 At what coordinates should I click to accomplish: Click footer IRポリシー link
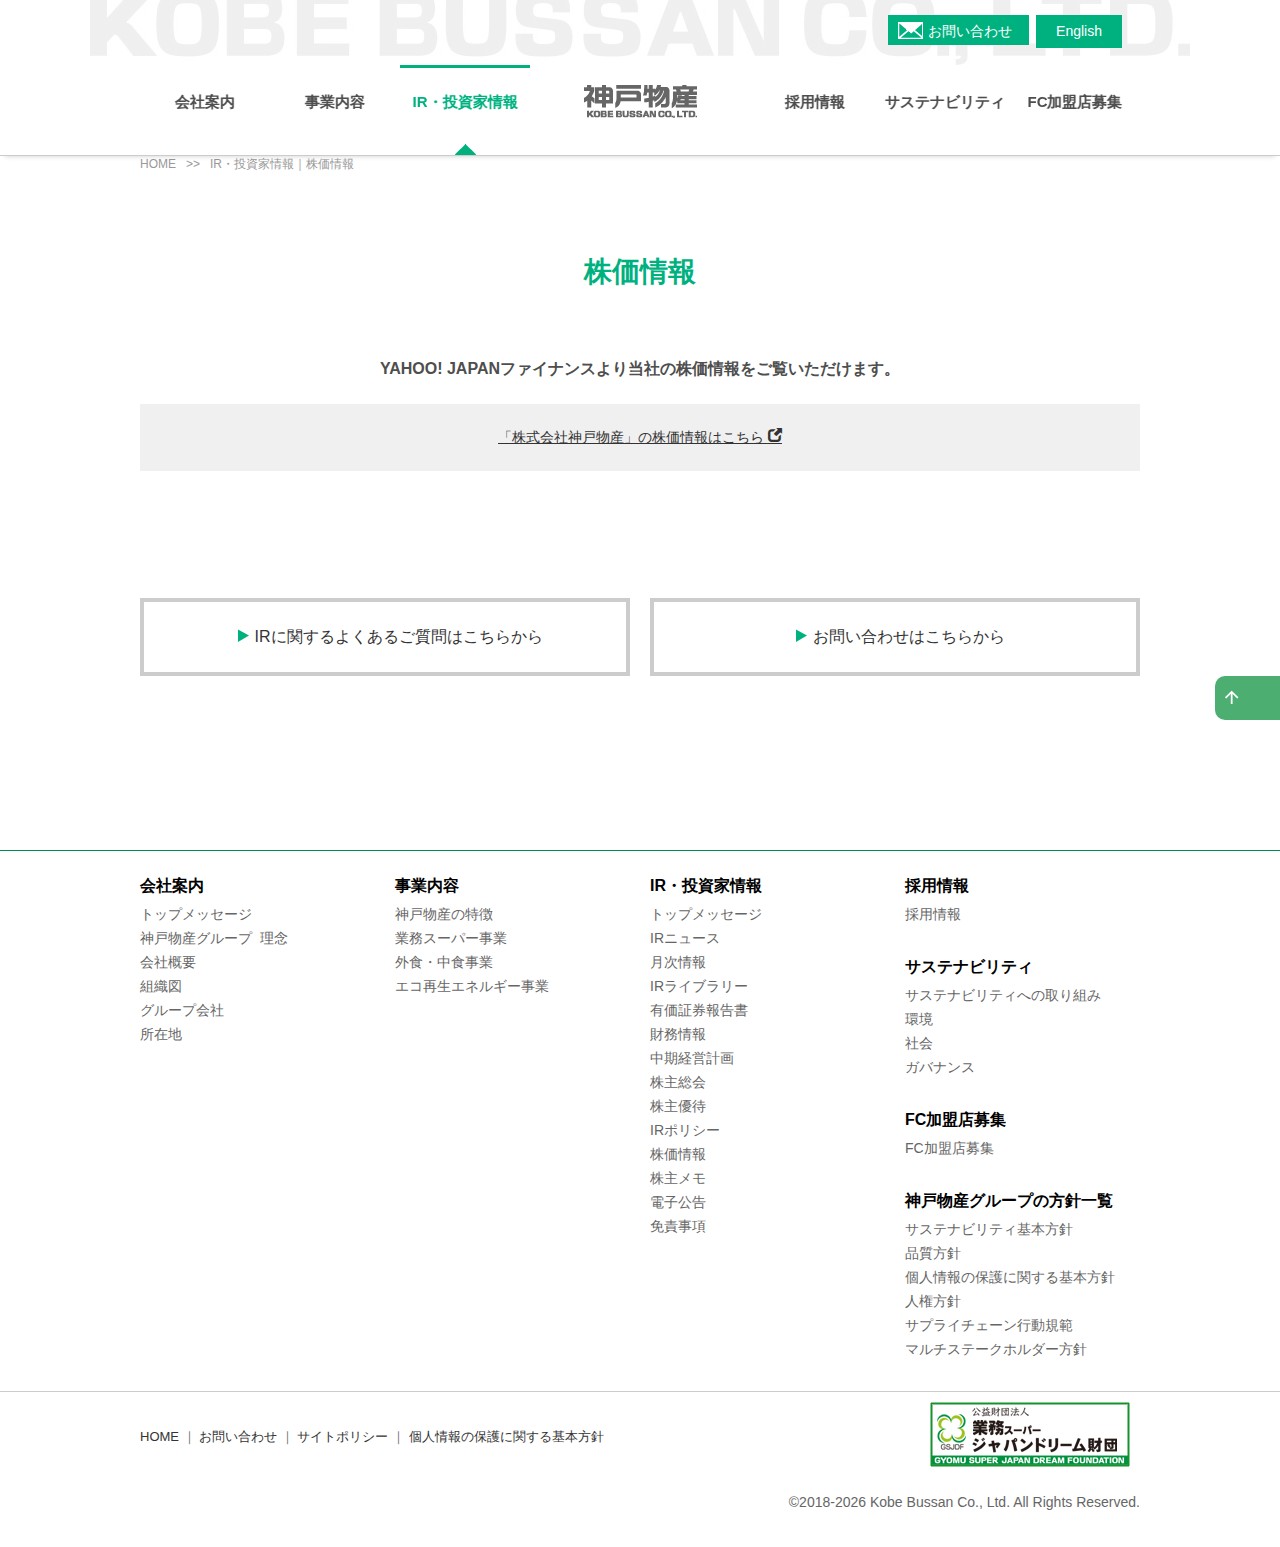tap(685, 1130)
